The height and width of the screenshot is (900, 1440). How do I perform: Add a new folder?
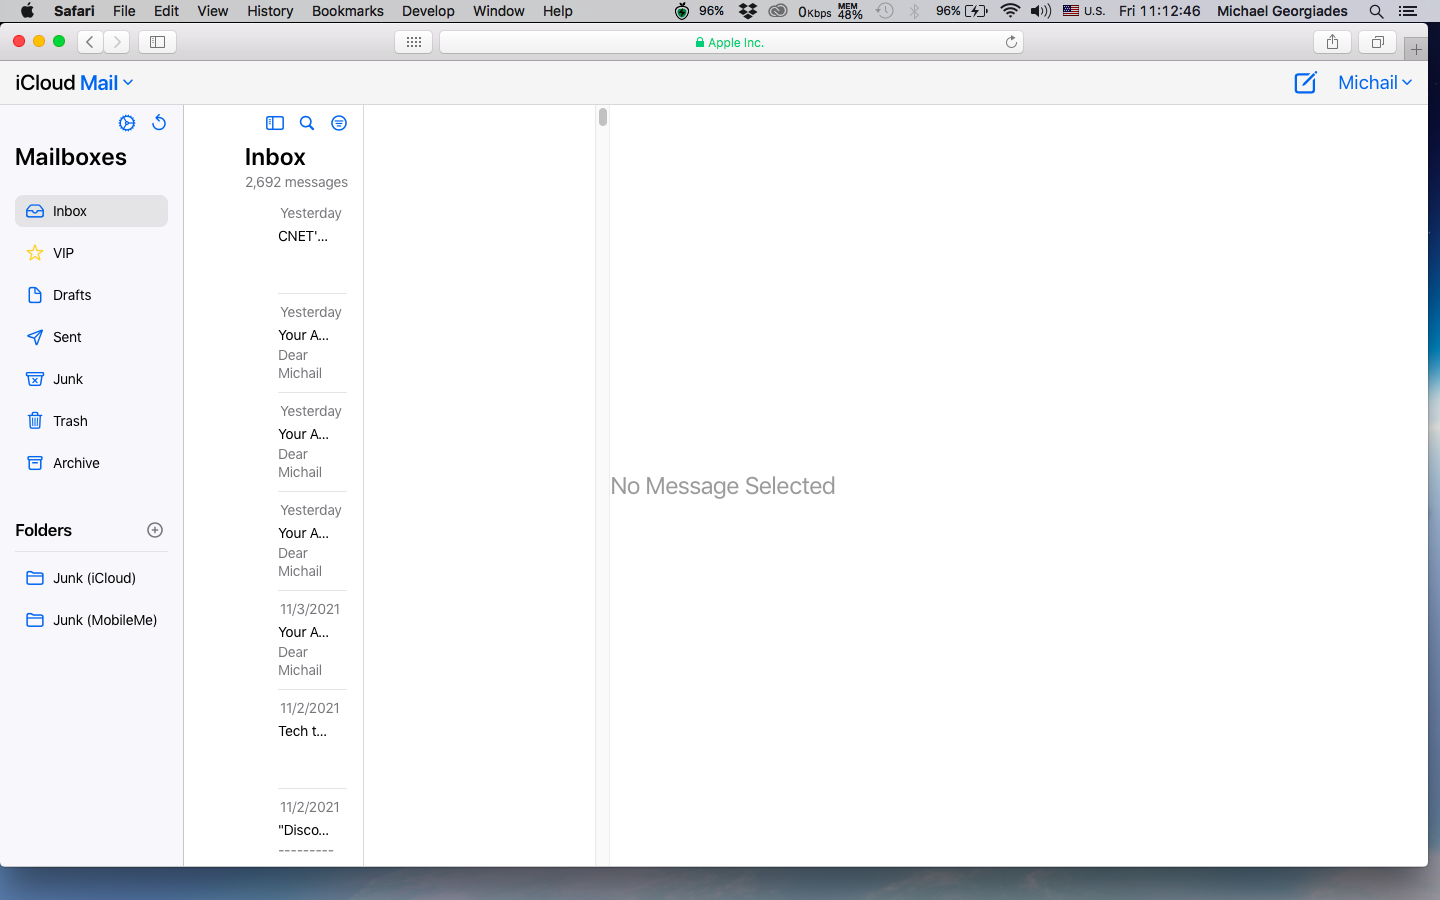(155, 530)
